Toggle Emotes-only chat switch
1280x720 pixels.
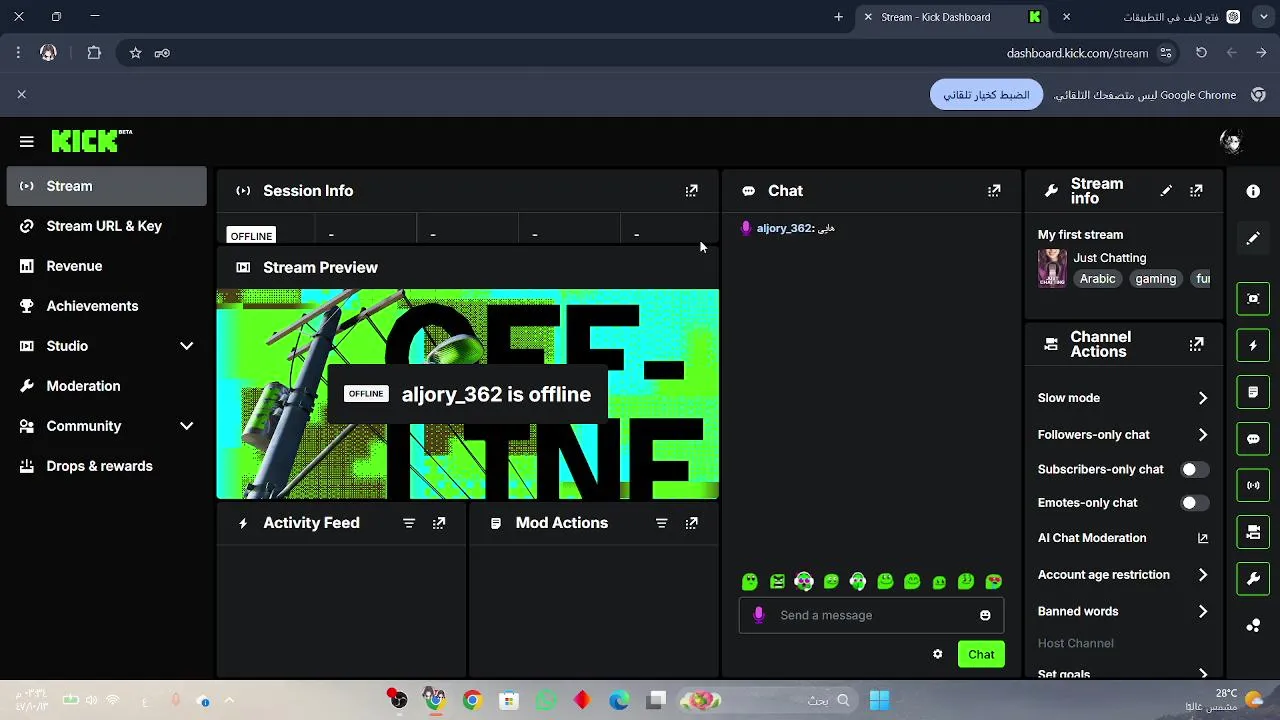click(1194, 503)
